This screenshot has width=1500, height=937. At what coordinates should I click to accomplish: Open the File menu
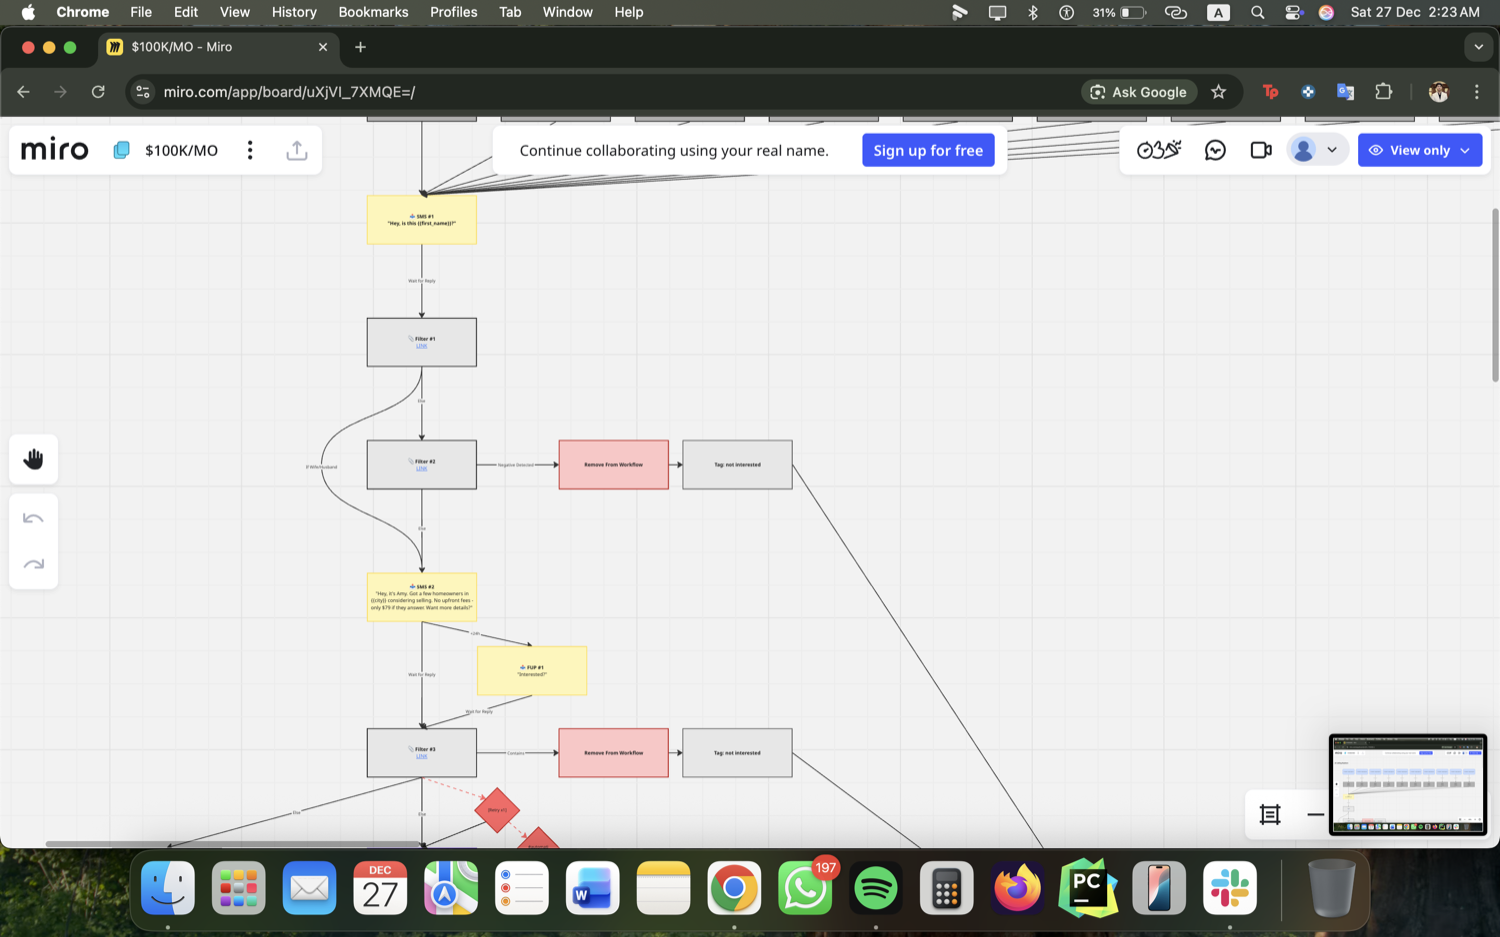tap(141, 12)
